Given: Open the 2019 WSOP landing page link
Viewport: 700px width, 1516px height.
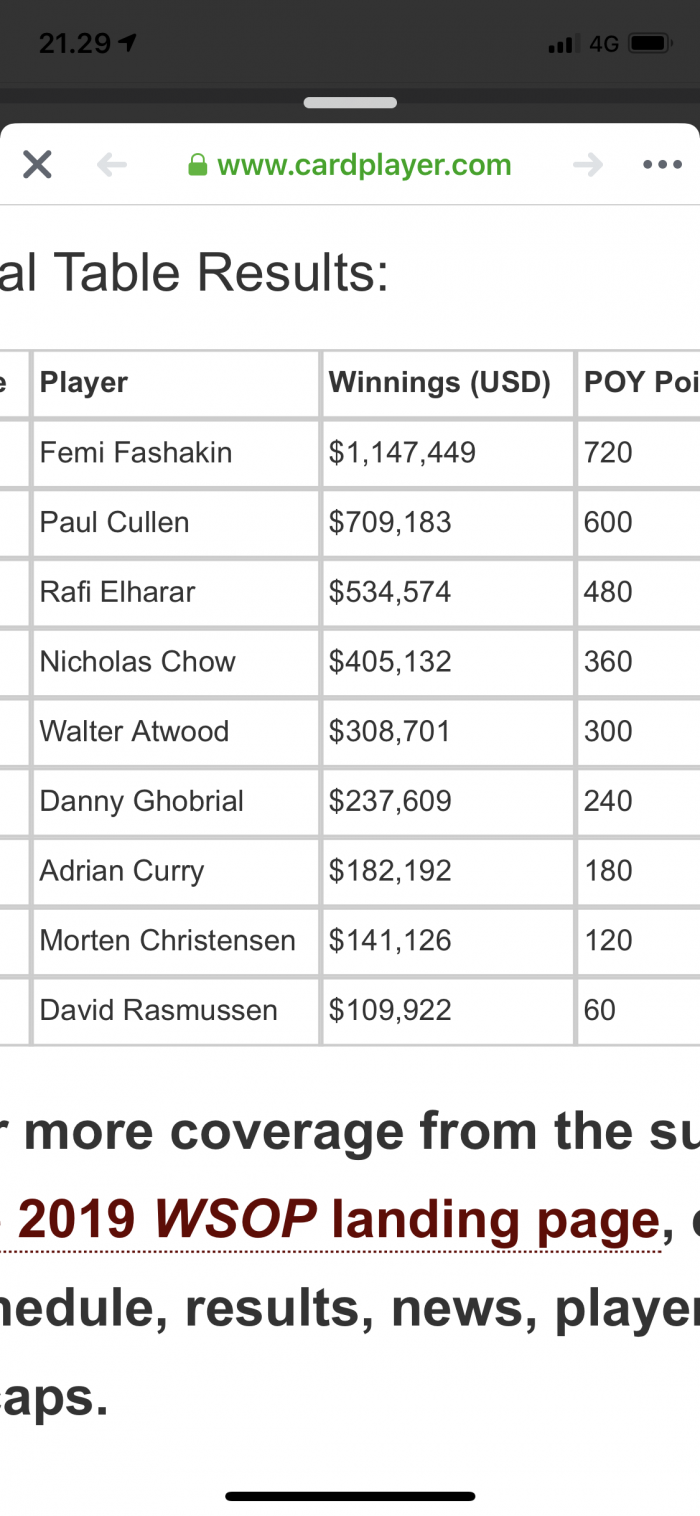Looking at the screenshot, I should [339, 1219].
